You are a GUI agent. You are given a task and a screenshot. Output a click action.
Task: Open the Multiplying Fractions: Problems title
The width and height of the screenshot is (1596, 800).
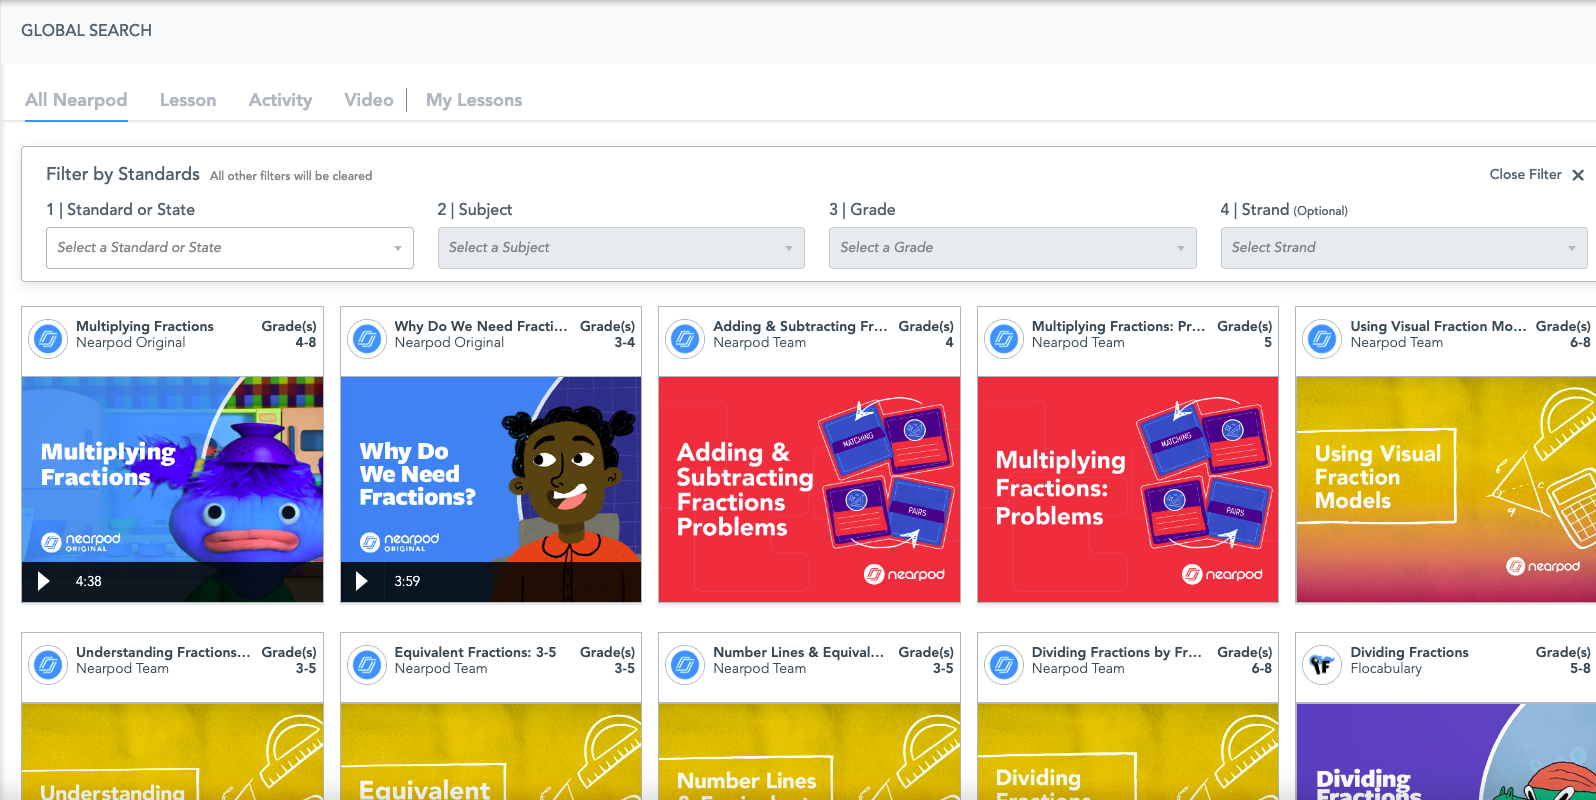click(x=1118, y=326)
